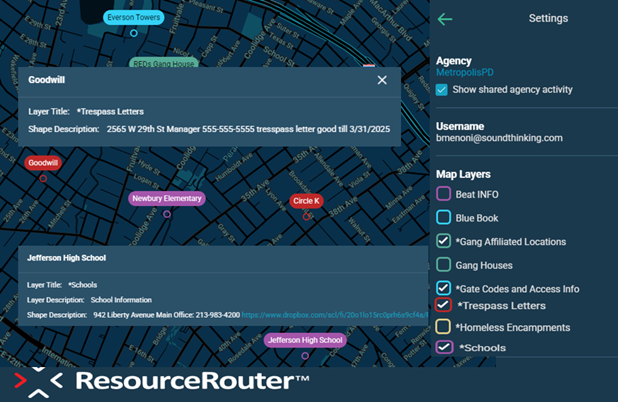The image size is (618, 402).
Task: Close the Goodwill info popup
Action: click(382, 80)
